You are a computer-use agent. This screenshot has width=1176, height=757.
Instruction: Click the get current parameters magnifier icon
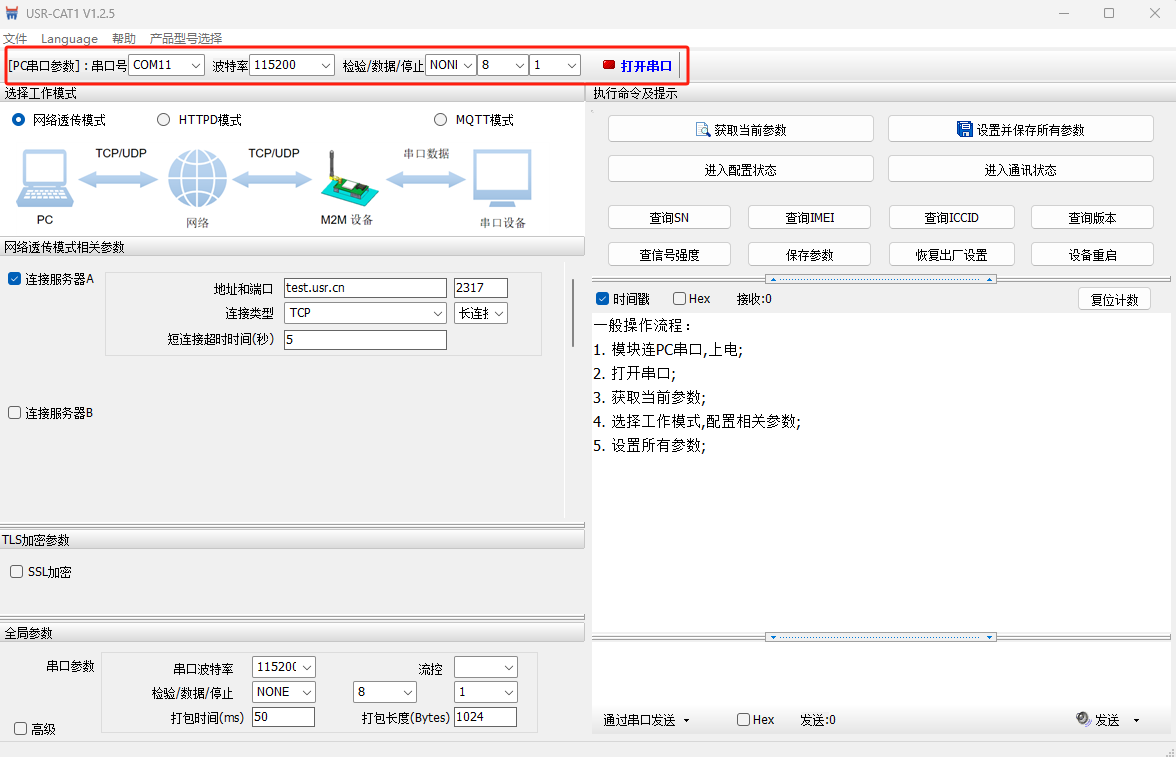[702, 129]
